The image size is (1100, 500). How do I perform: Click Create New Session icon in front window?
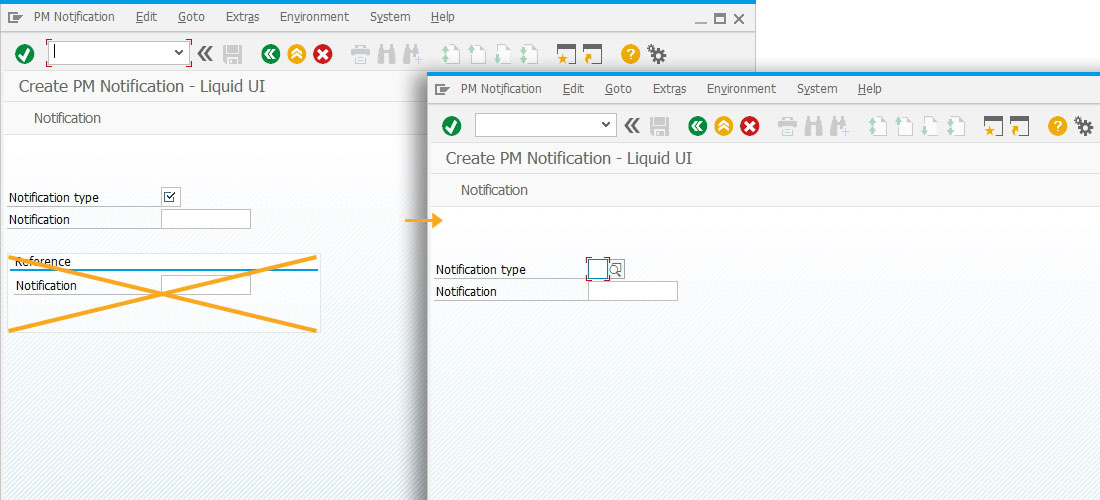tap(993, 126)
